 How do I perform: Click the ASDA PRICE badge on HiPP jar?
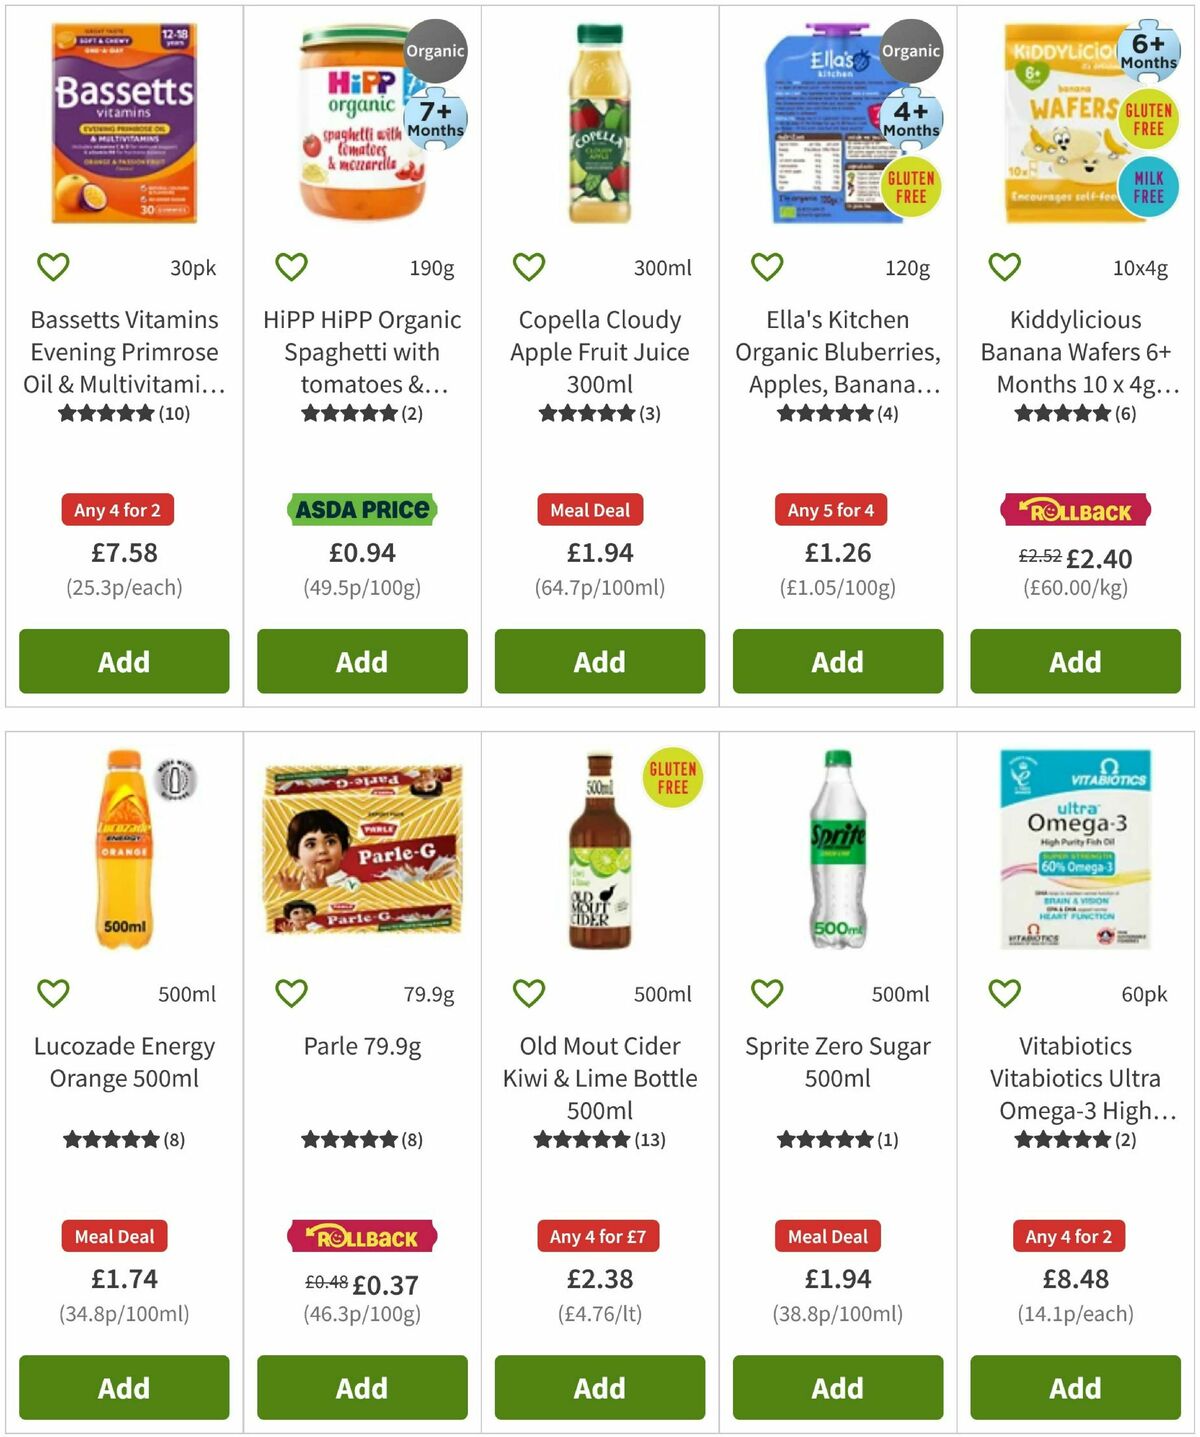tap(361, 510)
